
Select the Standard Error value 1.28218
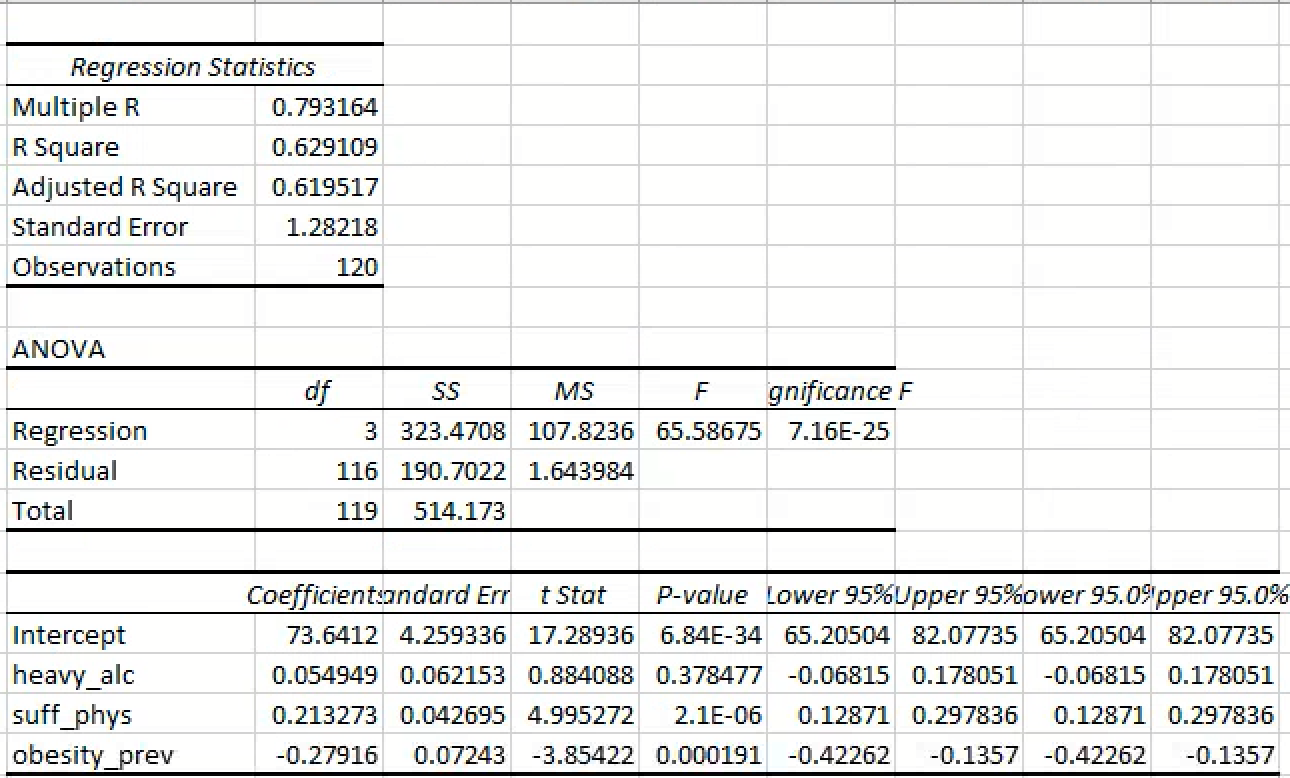tap(331, 227)
